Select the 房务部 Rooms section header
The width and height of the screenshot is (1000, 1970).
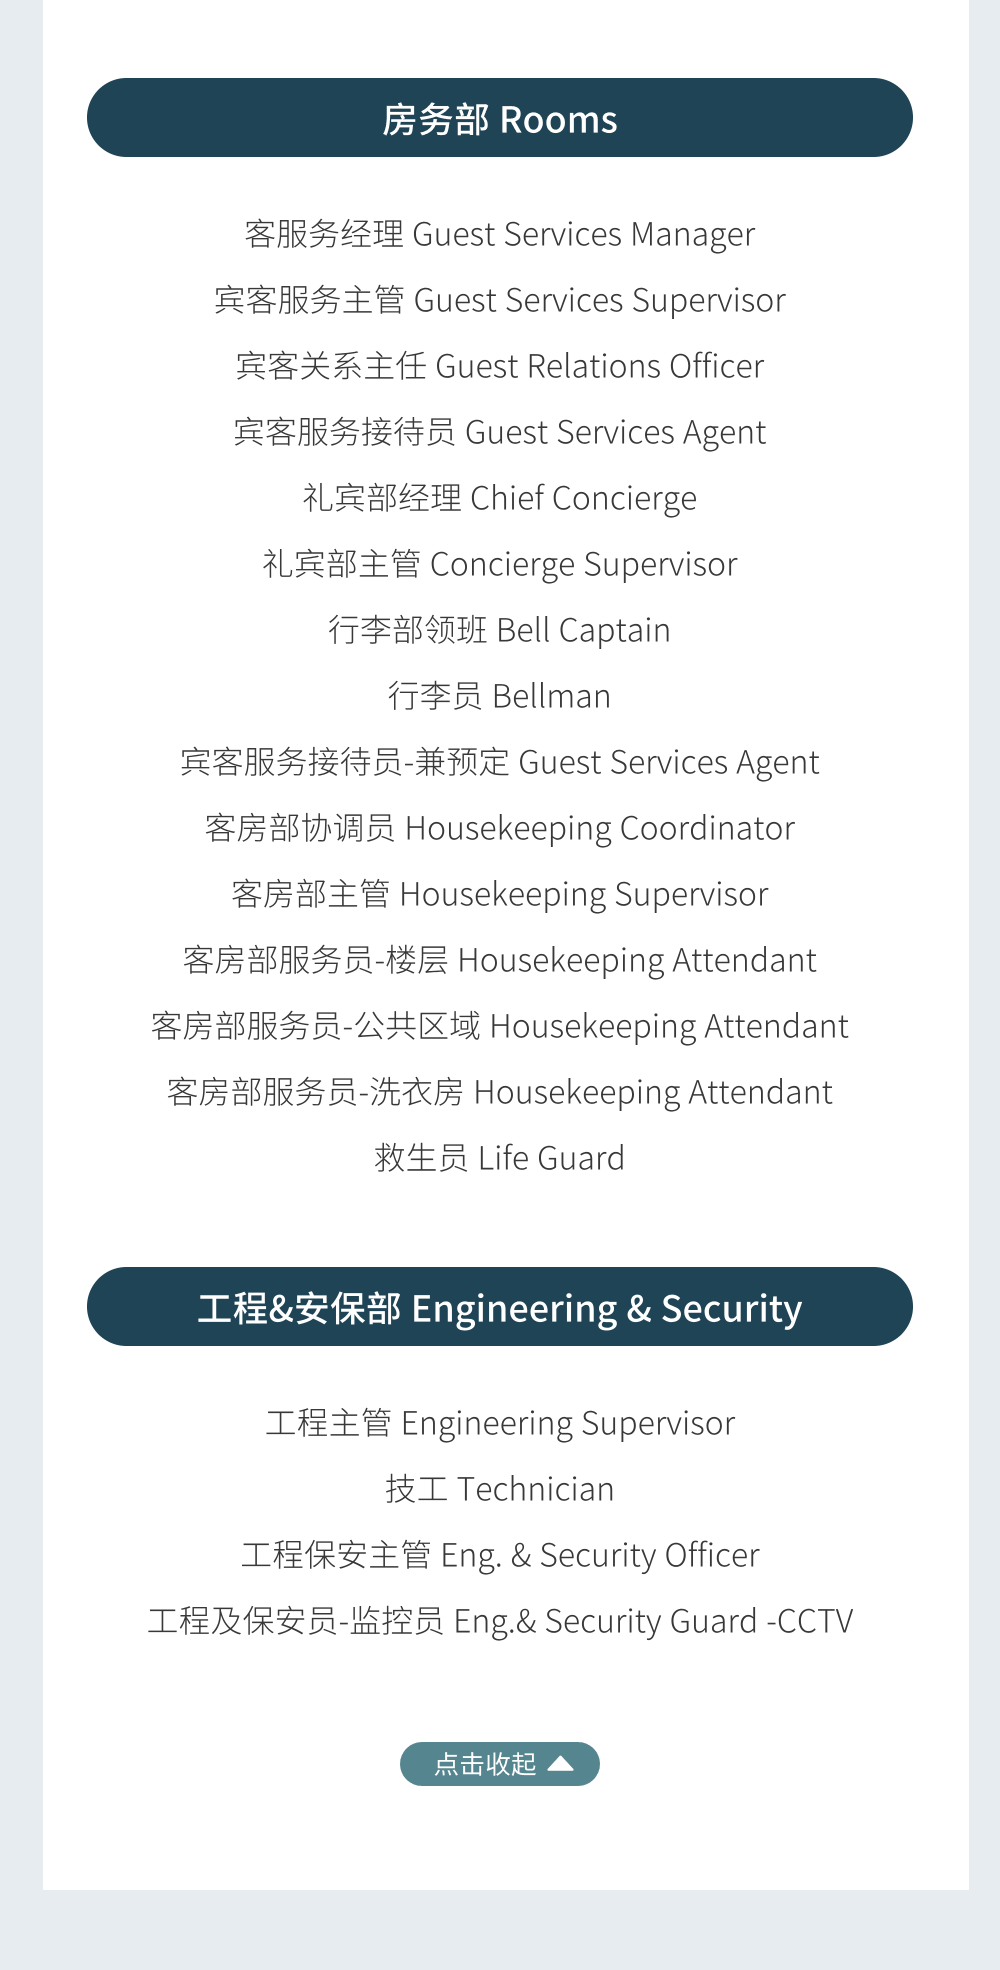500,119
